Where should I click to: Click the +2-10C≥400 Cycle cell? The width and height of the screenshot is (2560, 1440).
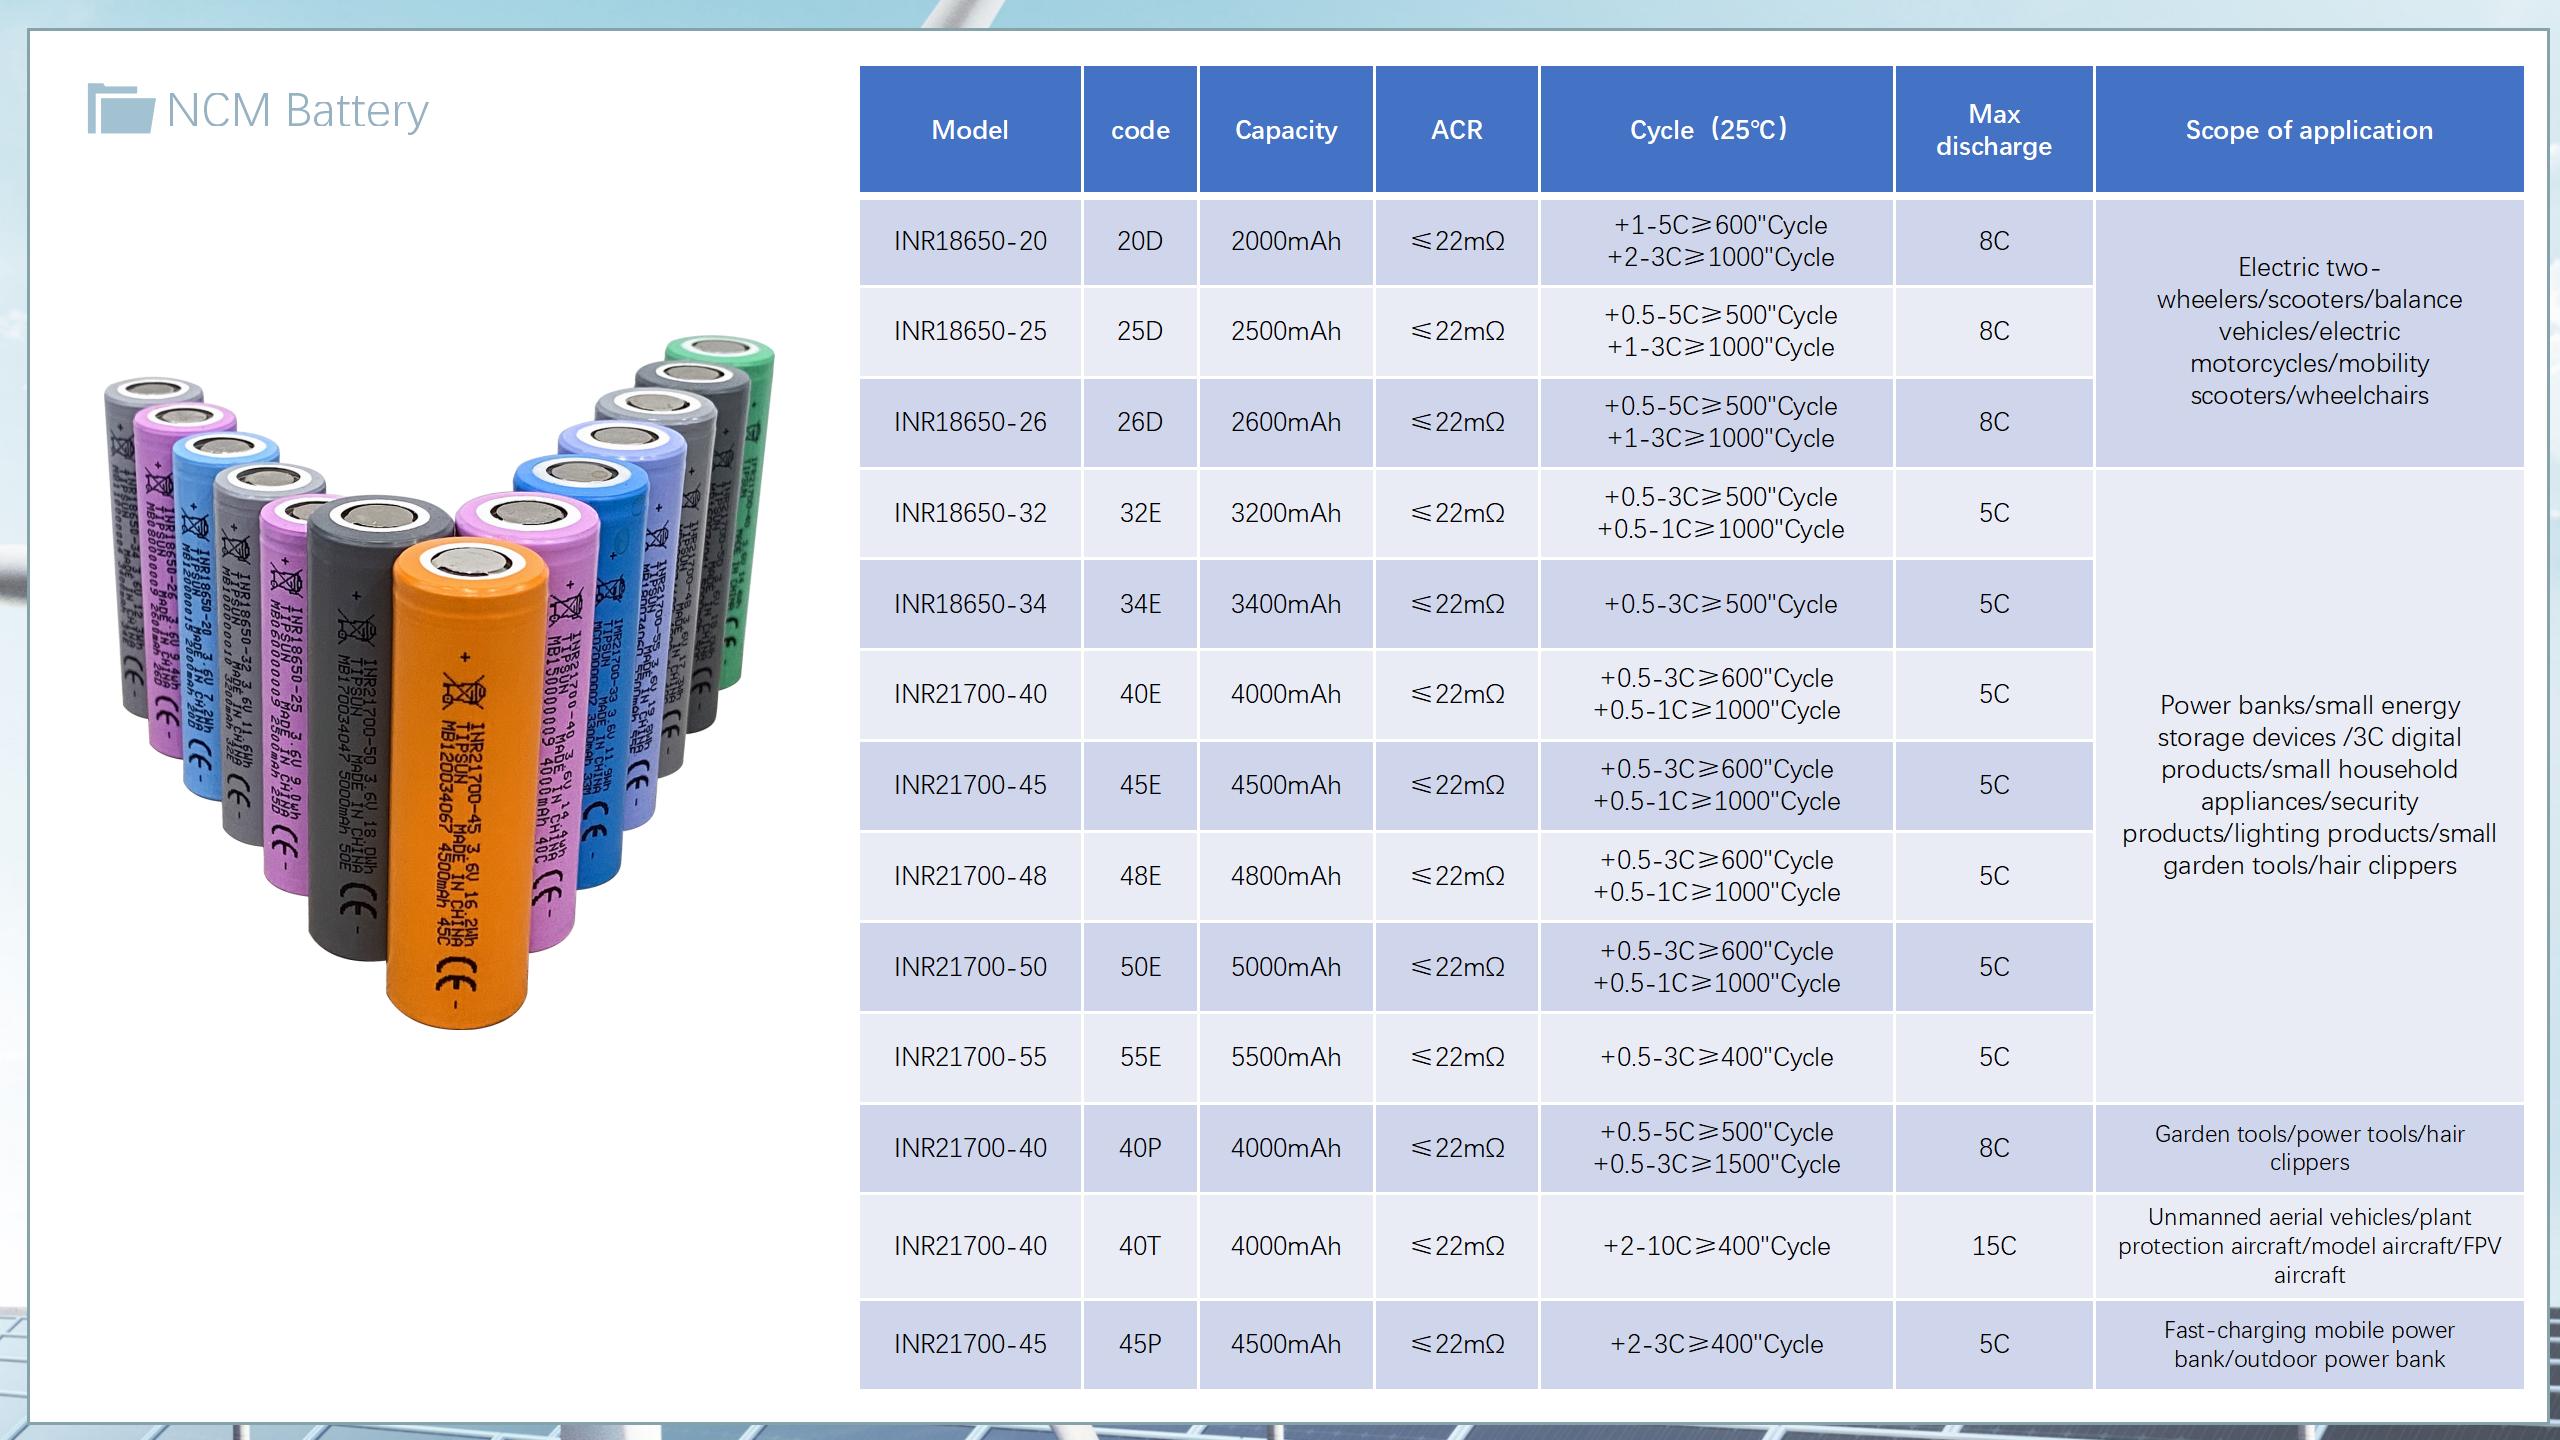click(1715, 1246)
